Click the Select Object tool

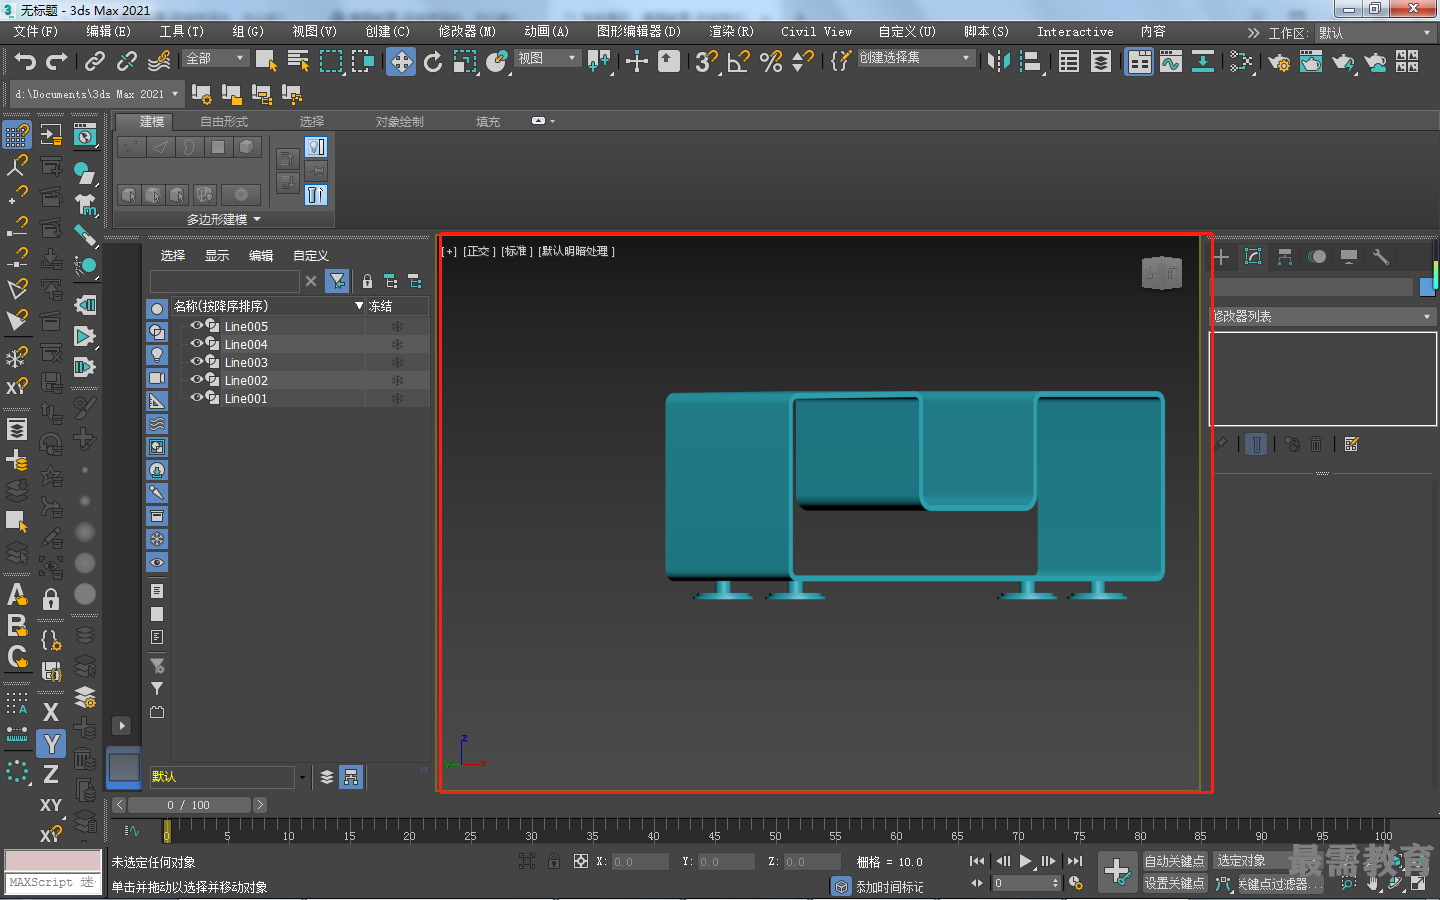267,62
